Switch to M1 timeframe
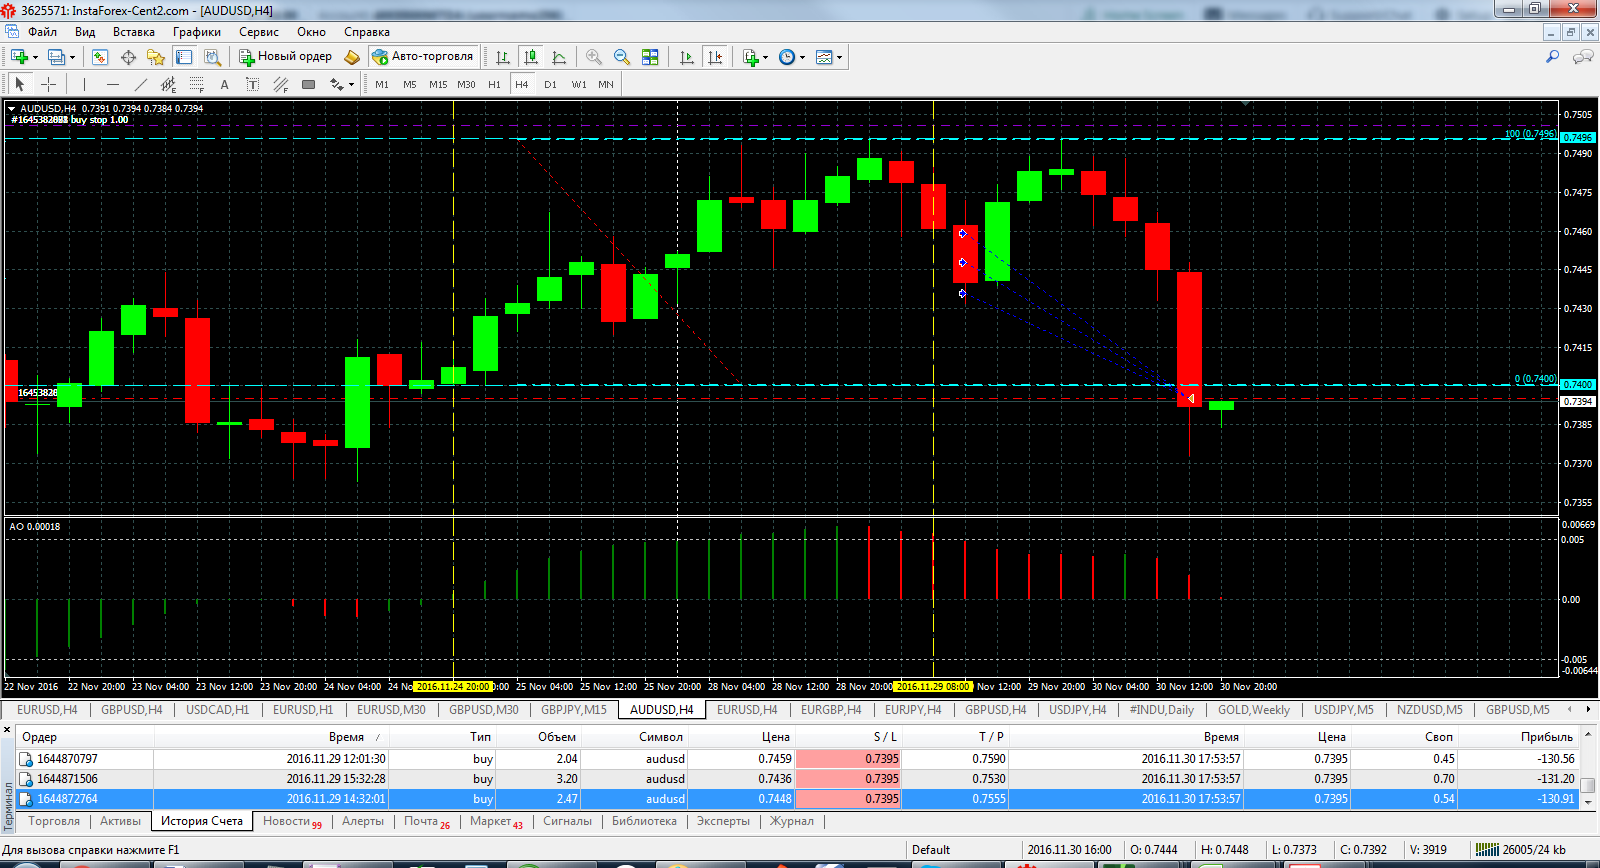Image resolution: width=1600 pixels, height=868 pixels. click(382, 85)
